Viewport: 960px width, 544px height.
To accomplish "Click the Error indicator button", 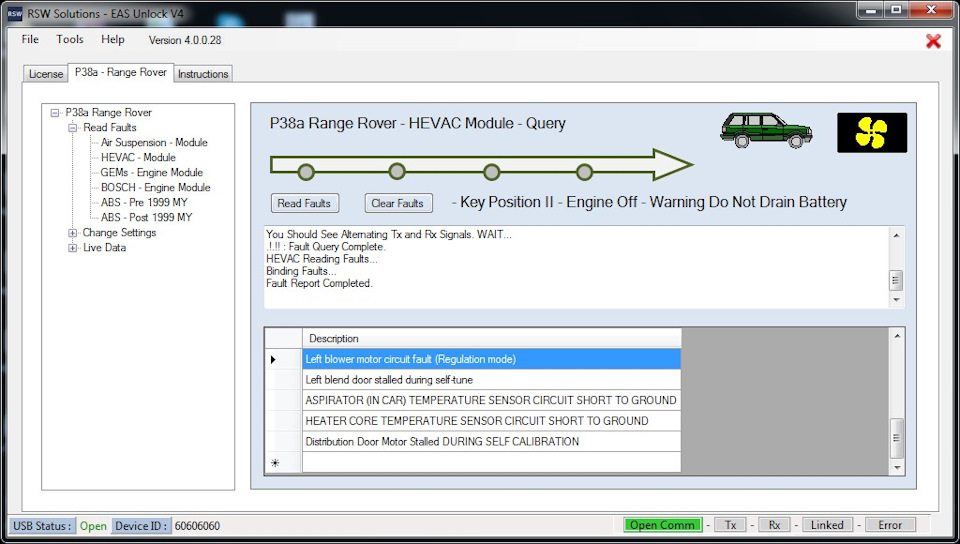I will pos(890,525).
